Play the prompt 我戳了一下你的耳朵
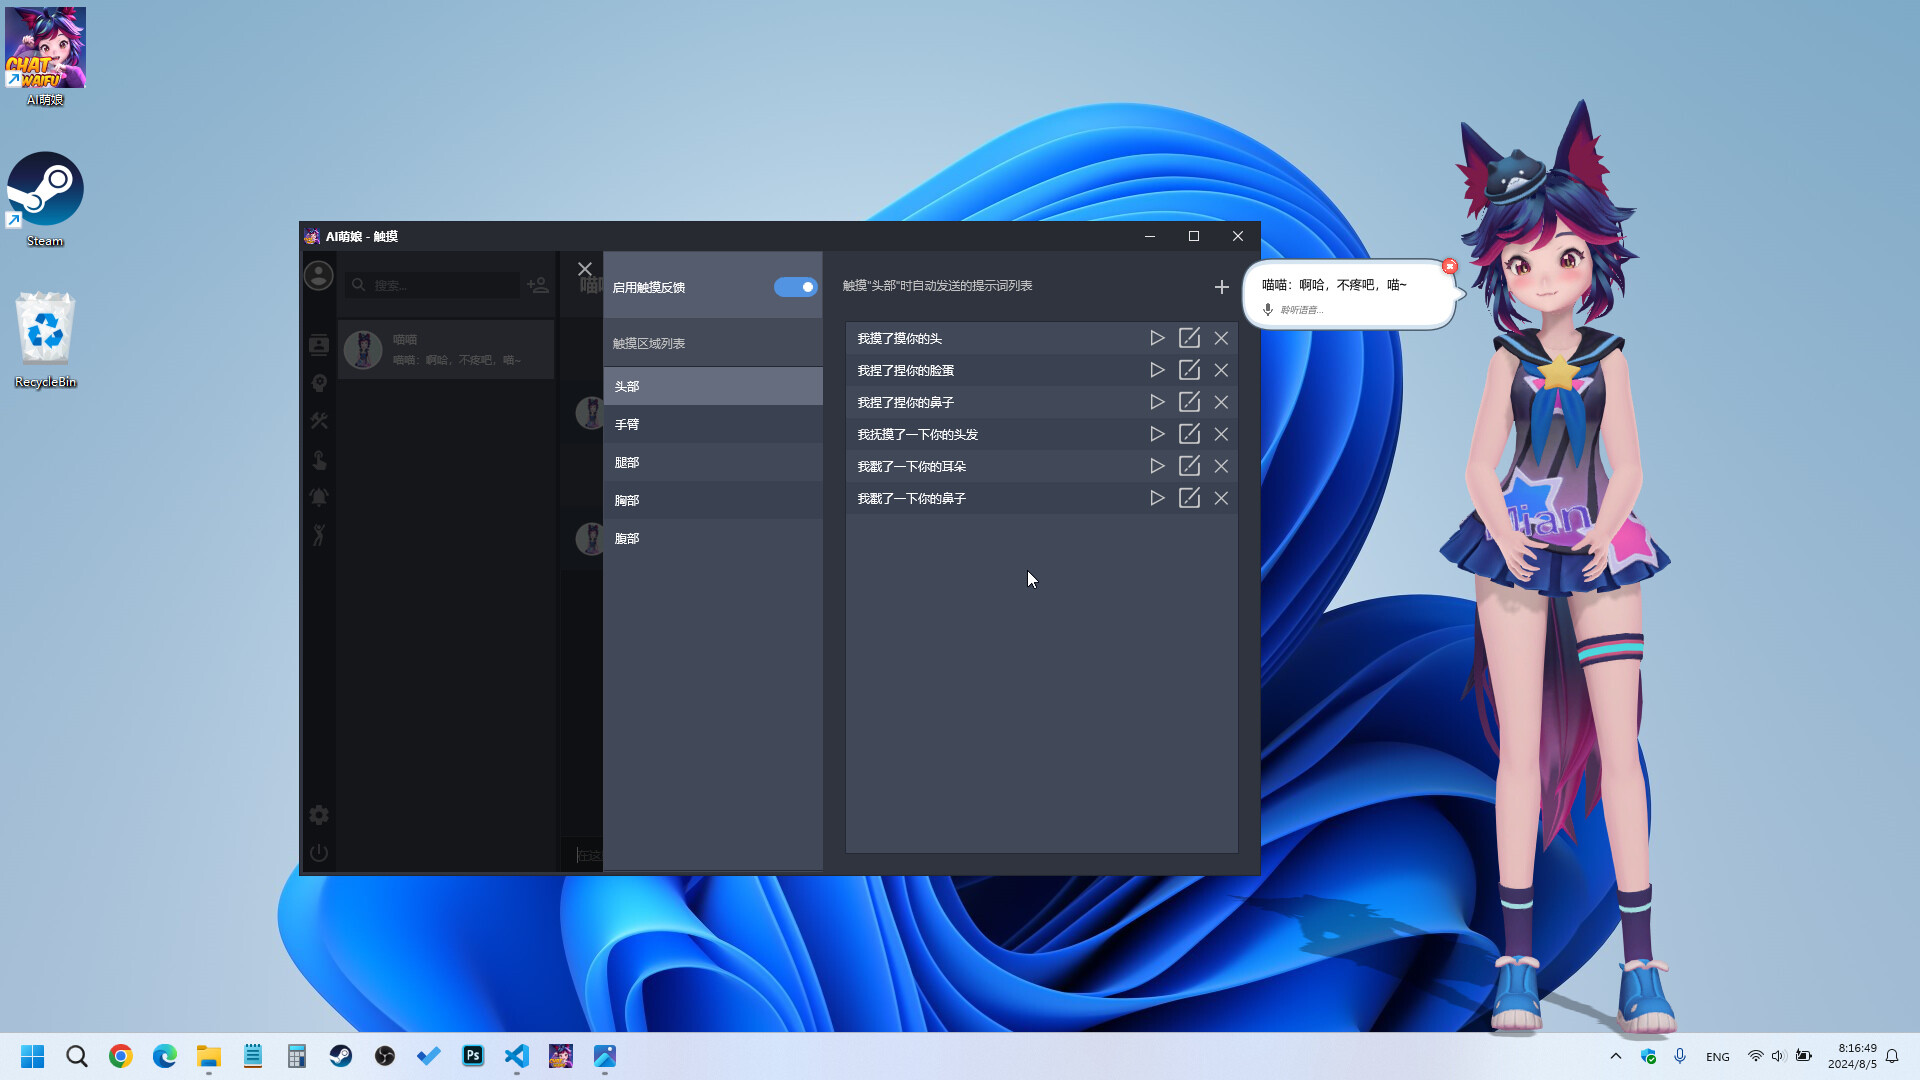This screenshot has width=1920, height=1080. click(1157, 466)
